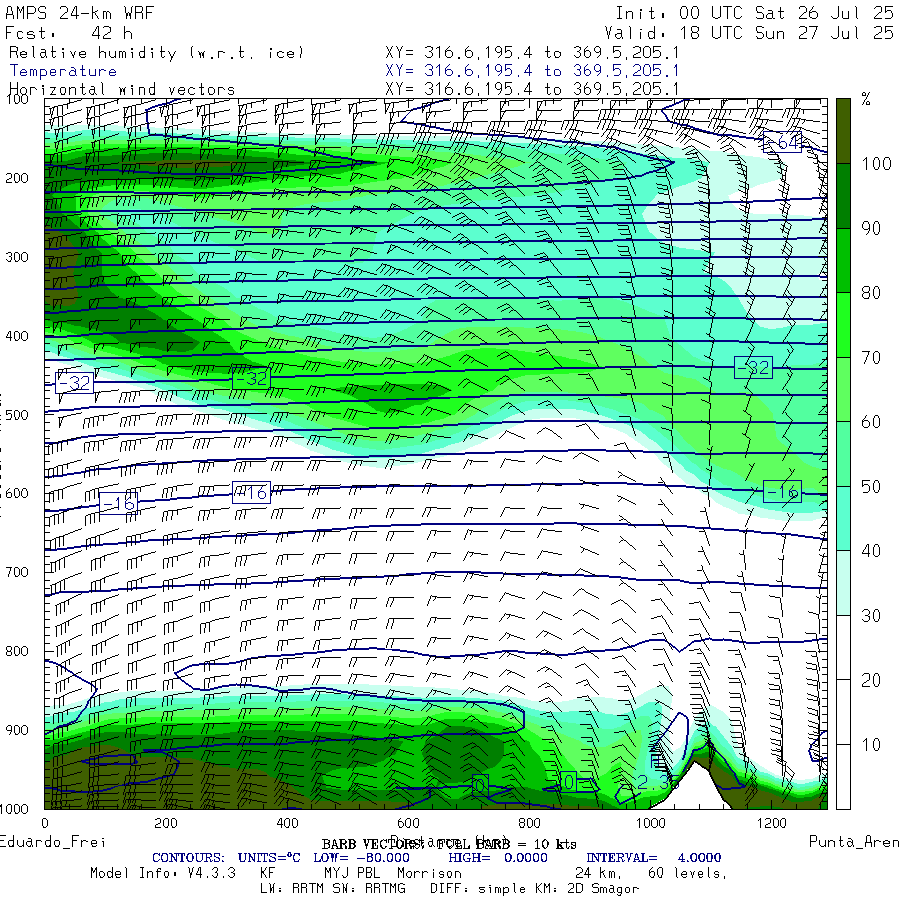The width and height of the screenshot is (900, 900).
Task: Click the distance axis label '0'
Action: coord(45,823)
